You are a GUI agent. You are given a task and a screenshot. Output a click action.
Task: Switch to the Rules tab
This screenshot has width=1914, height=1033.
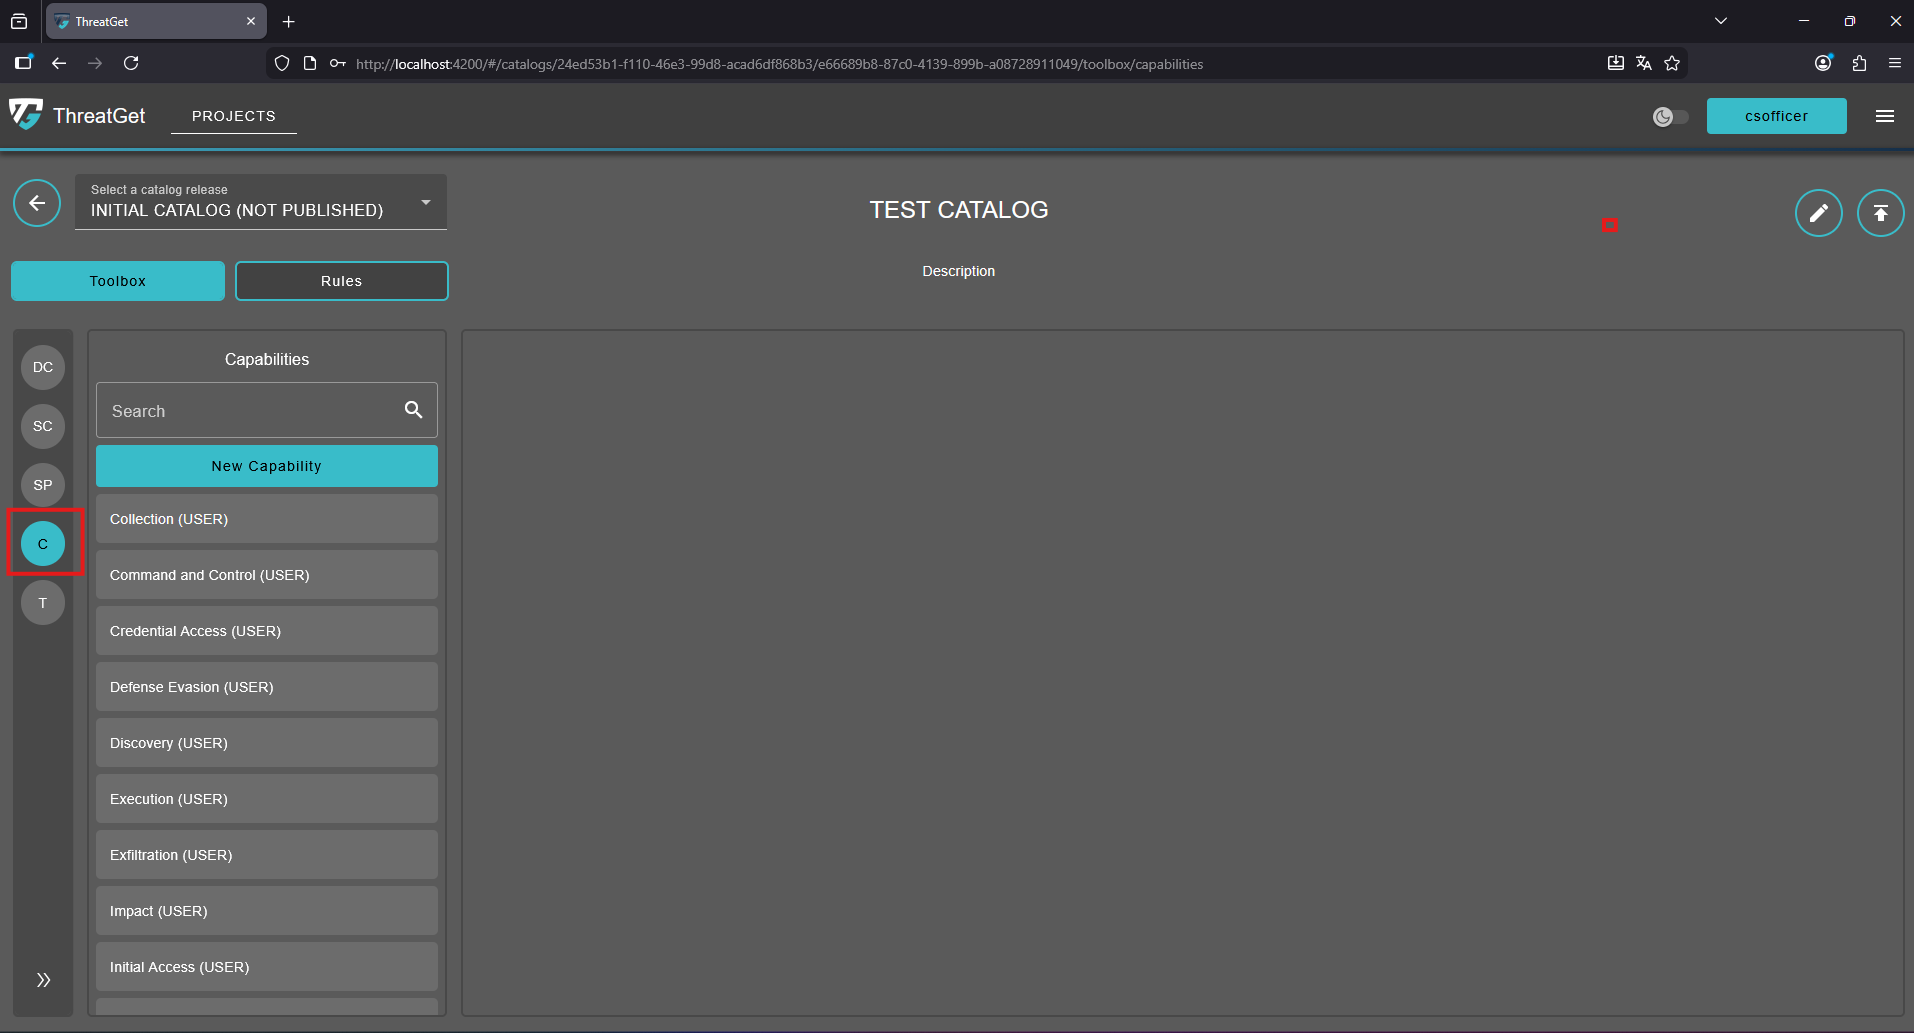[x=342, y=281]
